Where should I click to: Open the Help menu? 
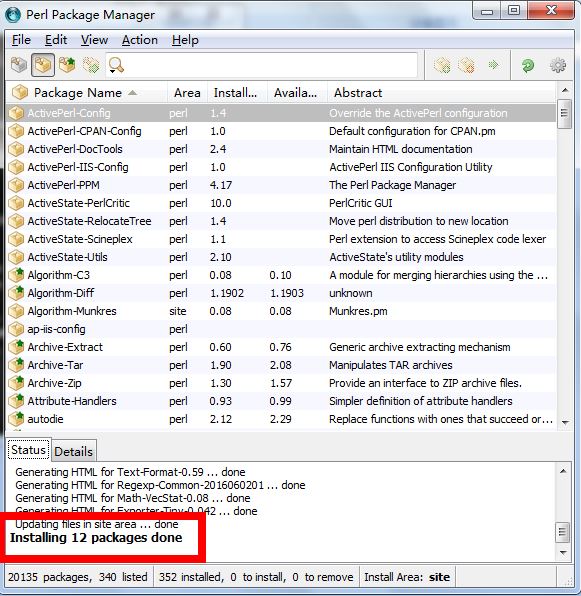tap(185, 40)
